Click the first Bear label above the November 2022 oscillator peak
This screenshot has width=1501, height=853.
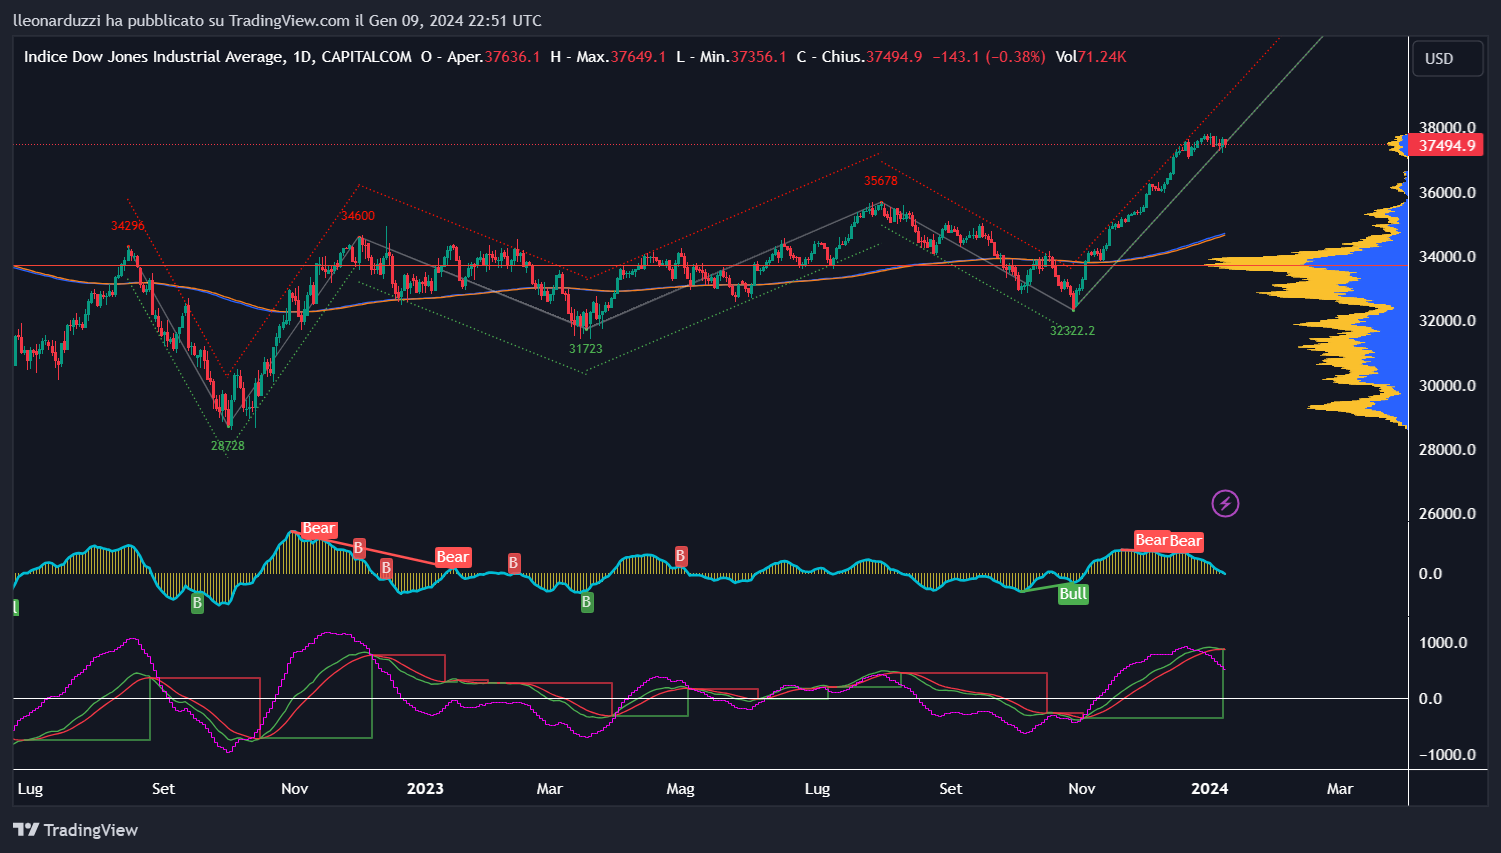pyautogui.click(x=319, y=529)
